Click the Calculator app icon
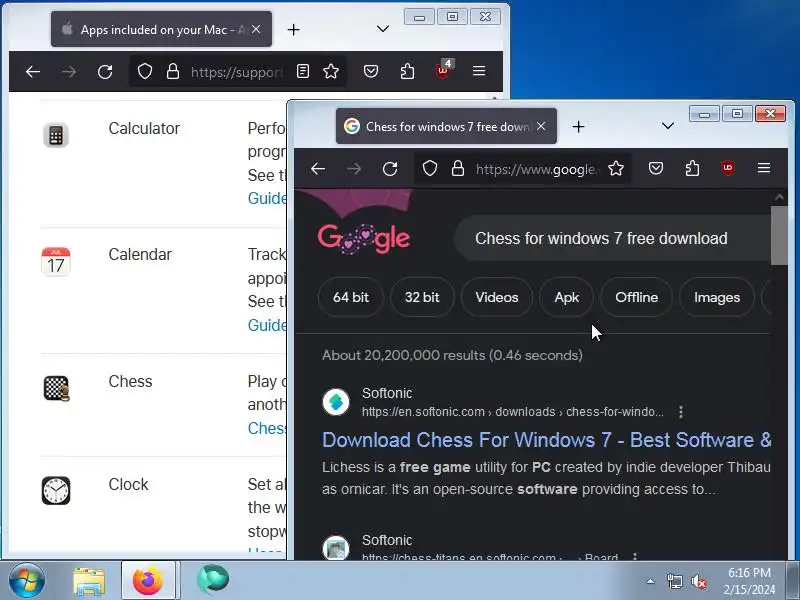Image resolution: width=800 pixels, height=600 pixels. point(56,135)
